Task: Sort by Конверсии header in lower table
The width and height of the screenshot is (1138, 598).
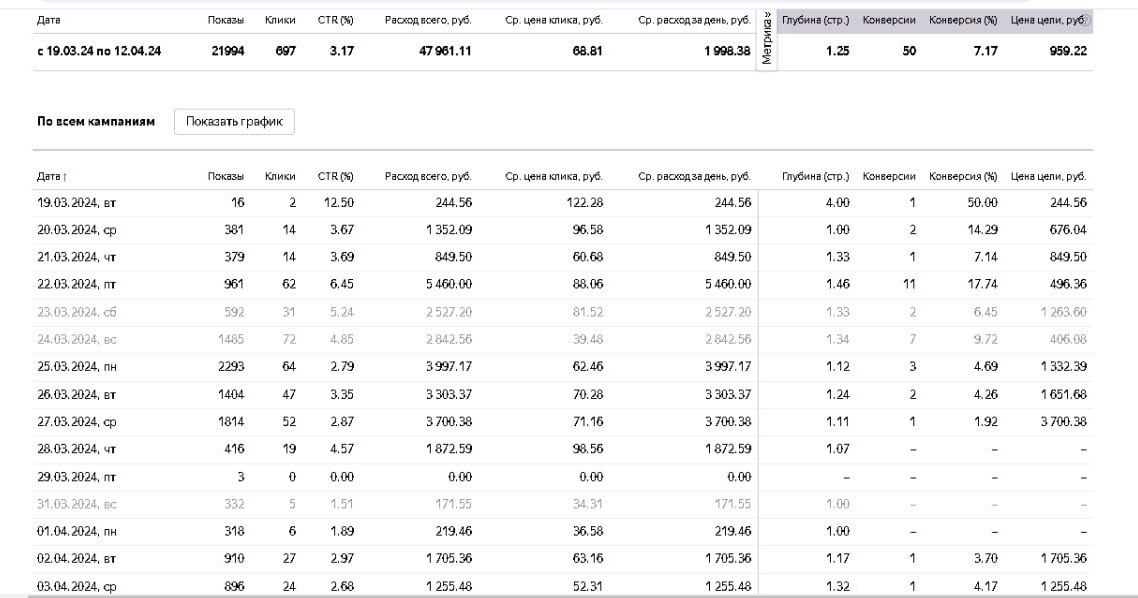Action: point(889,176)
